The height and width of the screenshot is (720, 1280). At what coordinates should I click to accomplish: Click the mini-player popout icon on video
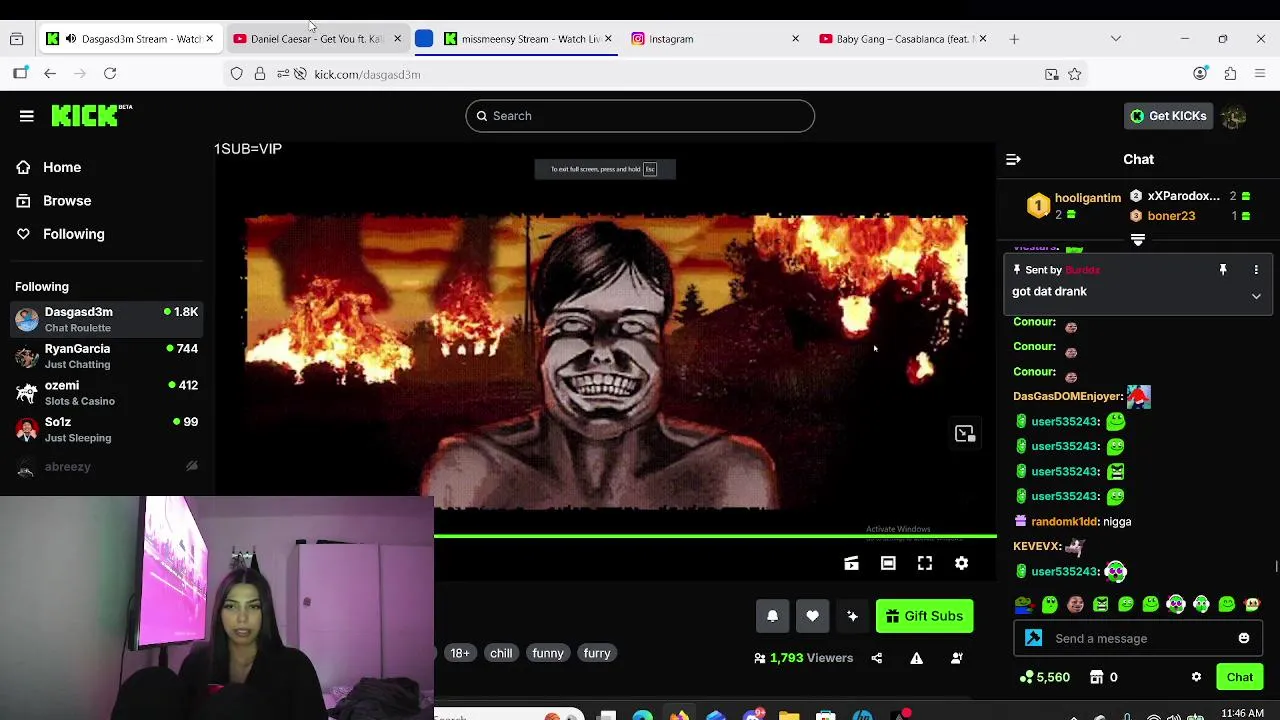tap(965, 434)
